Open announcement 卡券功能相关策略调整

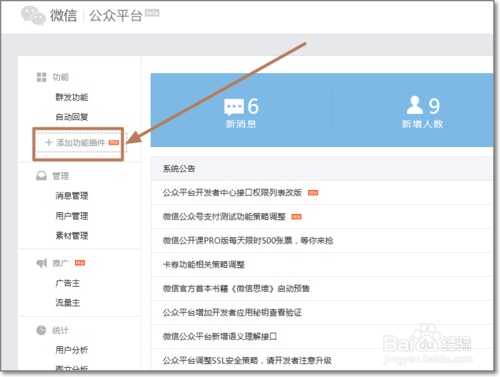tap(204, 265)
